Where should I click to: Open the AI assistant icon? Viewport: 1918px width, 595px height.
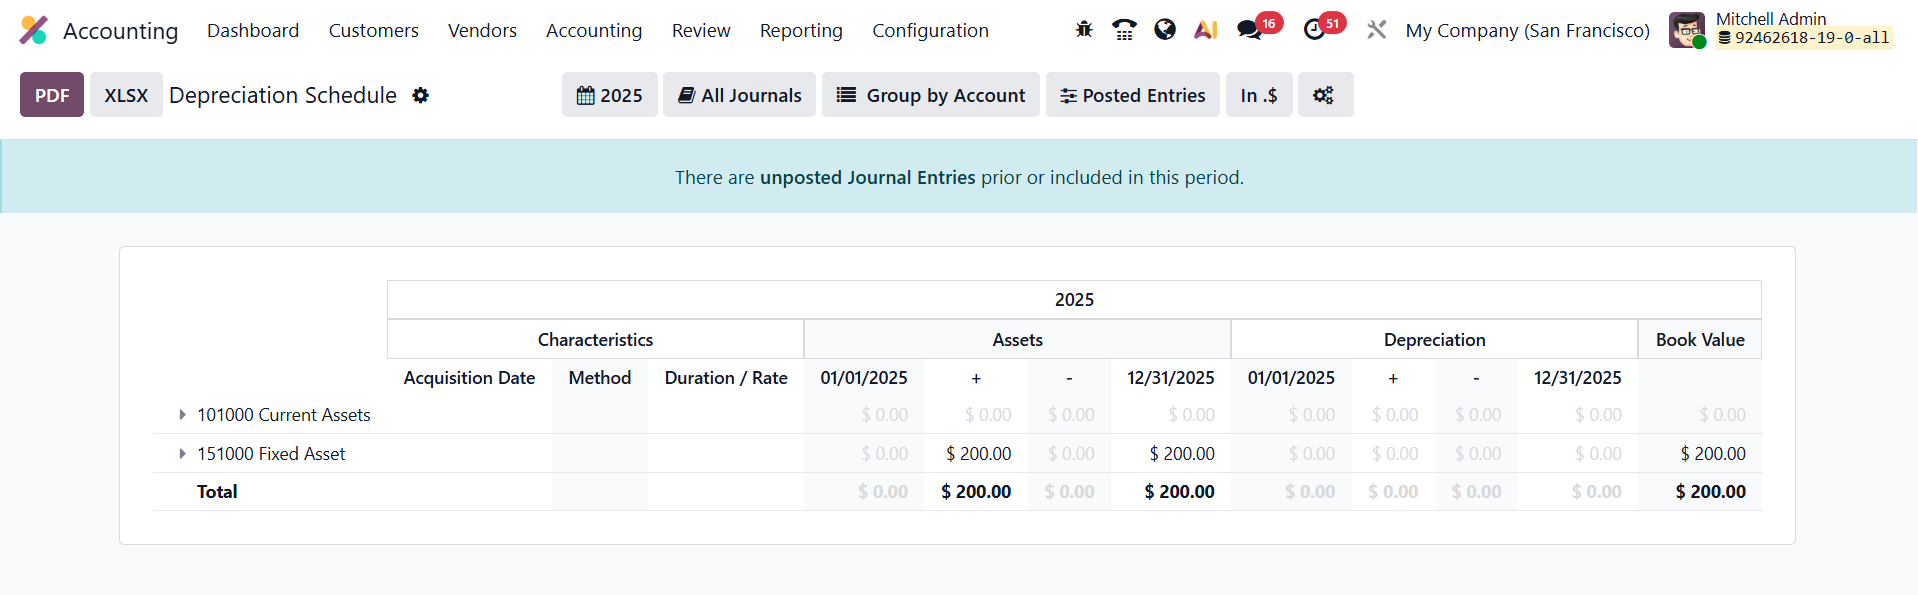tap(1206, 30)
